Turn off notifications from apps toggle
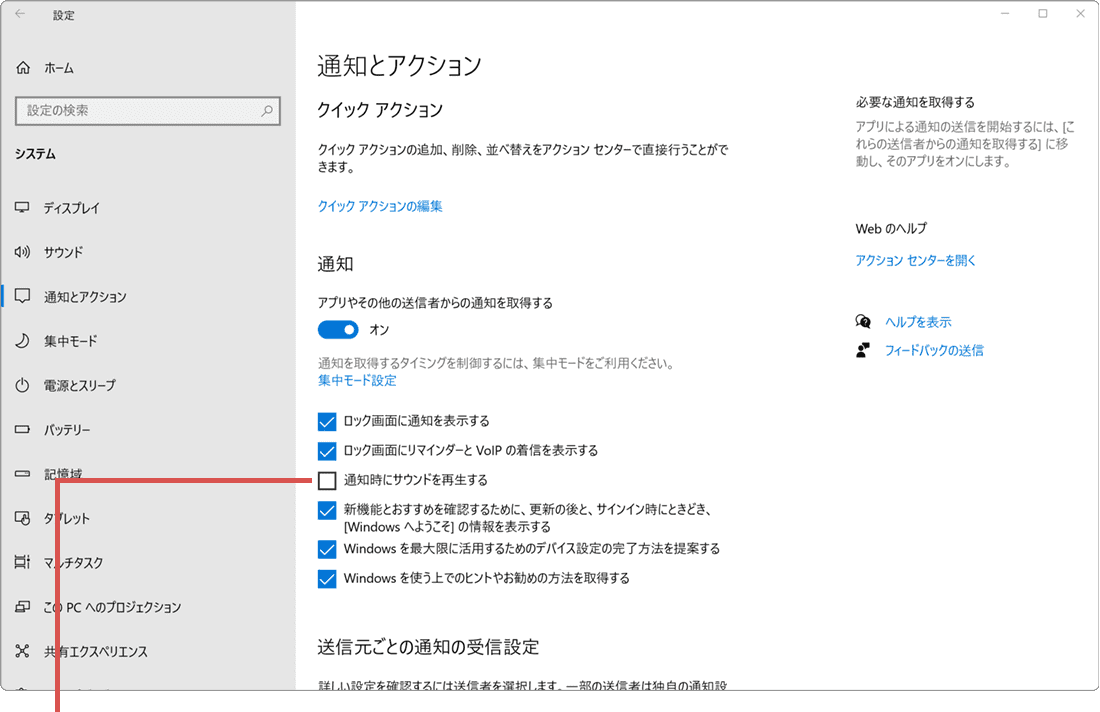The width and height of the screenshot is (1100, 712). coord(337,329)
